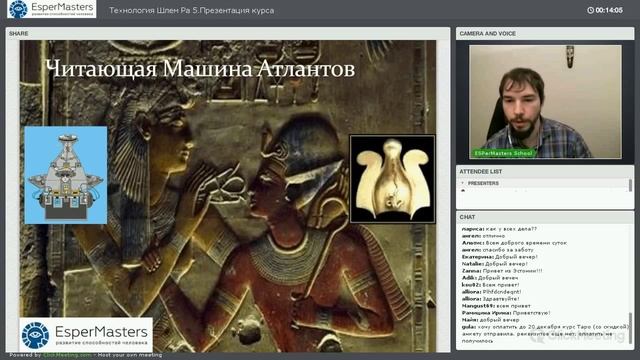This screenshot has height=360, width=640.
Task: Click the attendee list scrollbar
Action: 631,185
